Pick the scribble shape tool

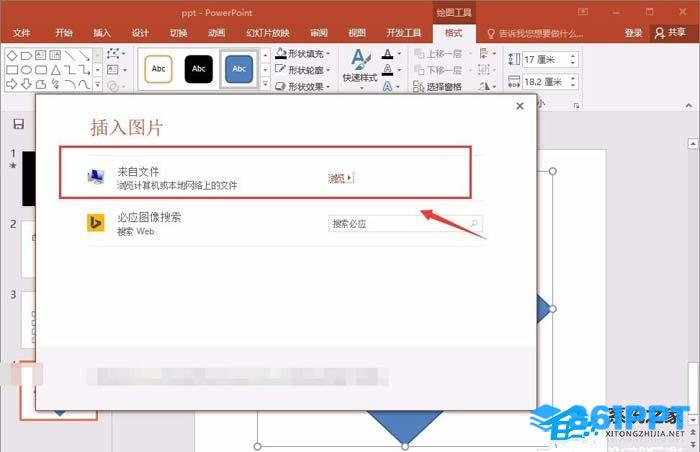(55, 84)
